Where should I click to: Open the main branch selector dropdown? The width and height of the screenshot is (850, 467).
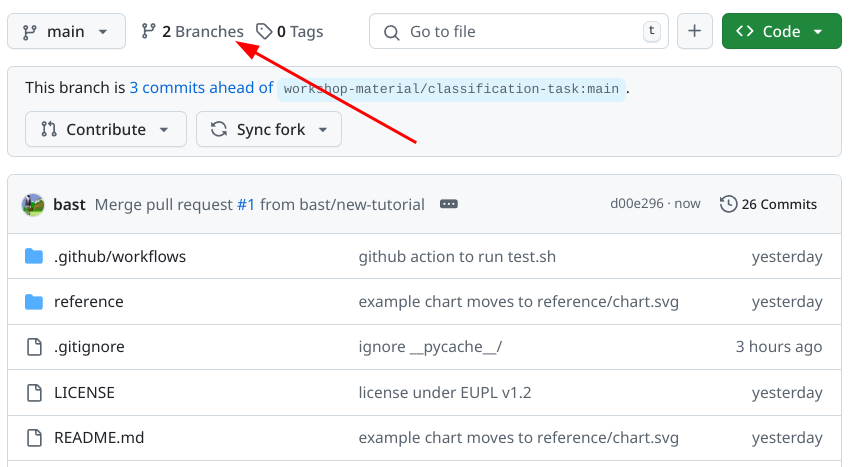tap(66, 31)
